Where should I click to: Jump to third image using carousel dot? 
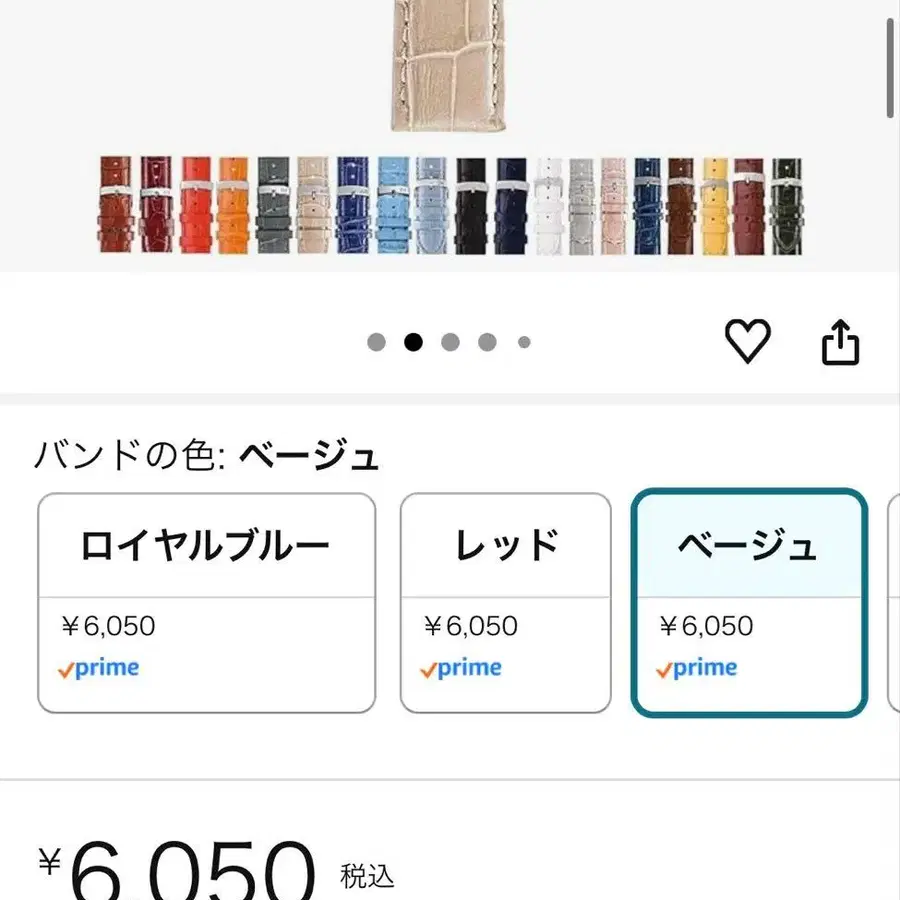coord(450,342)
